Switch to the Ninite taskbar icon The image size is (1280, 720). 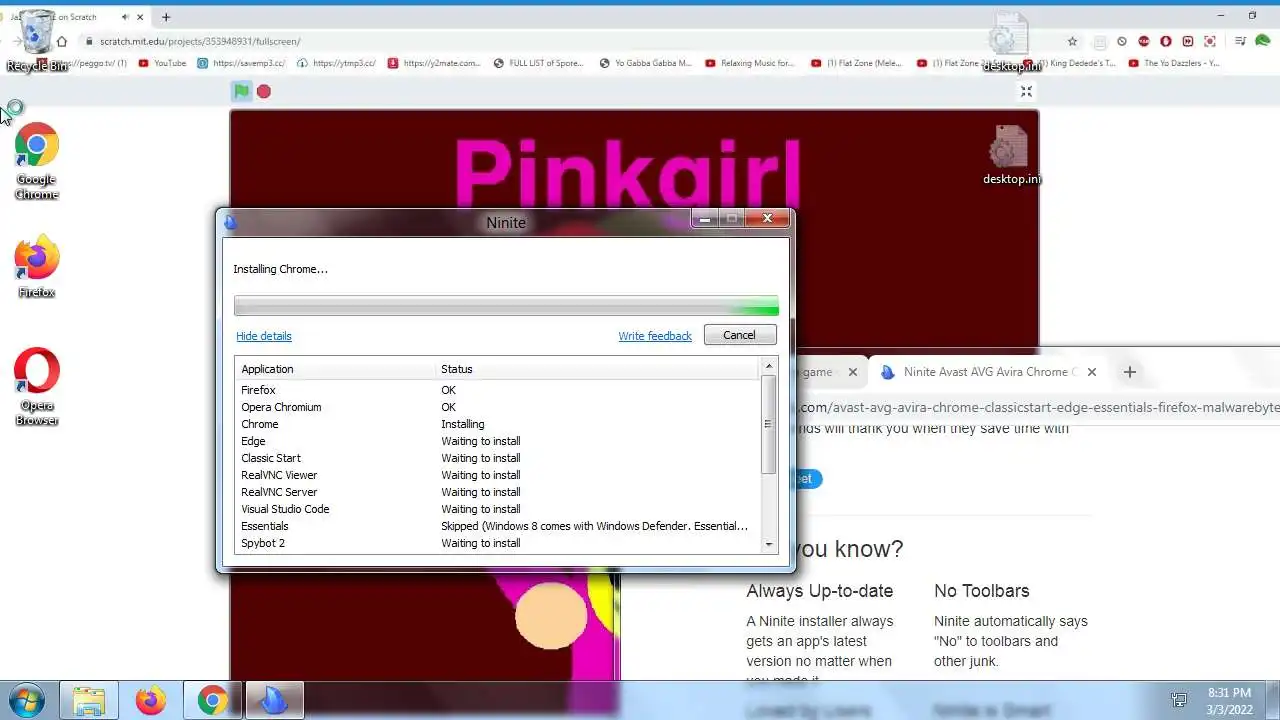(x=273, y=700)
